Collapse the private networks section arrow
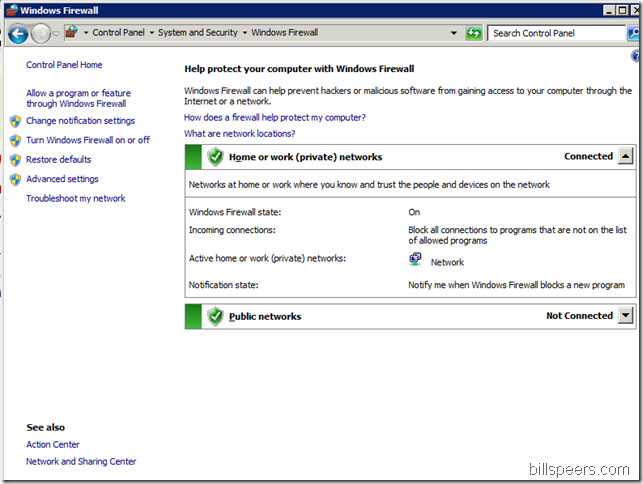This screenshot has width=643, height=484. [625, 156]
